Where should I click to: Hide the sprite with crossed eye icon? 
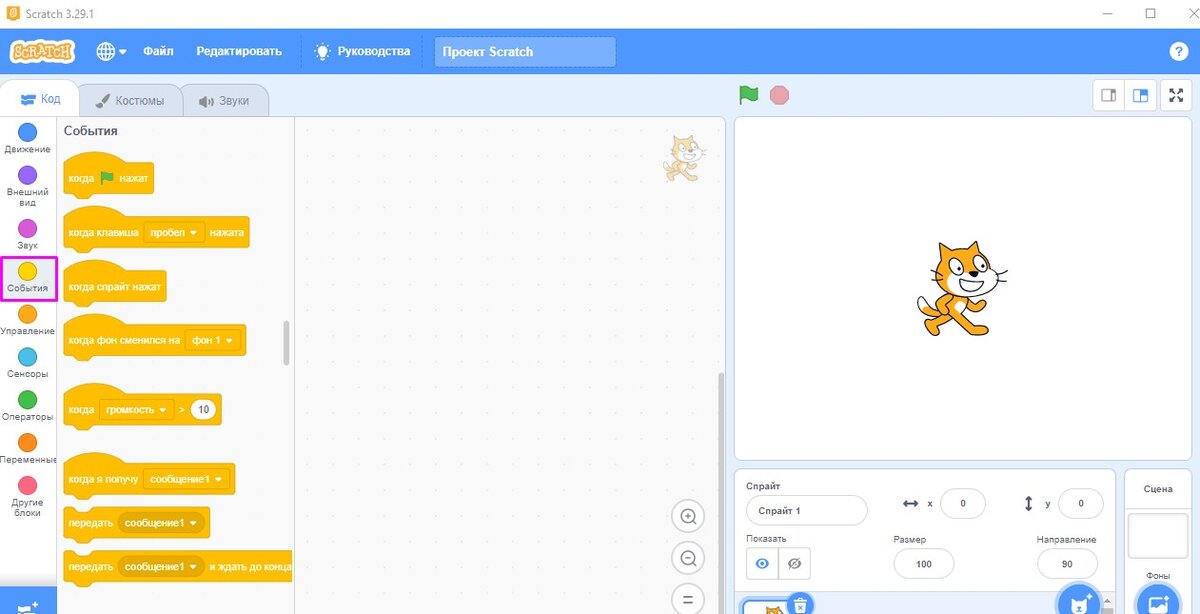pos(794,564)
